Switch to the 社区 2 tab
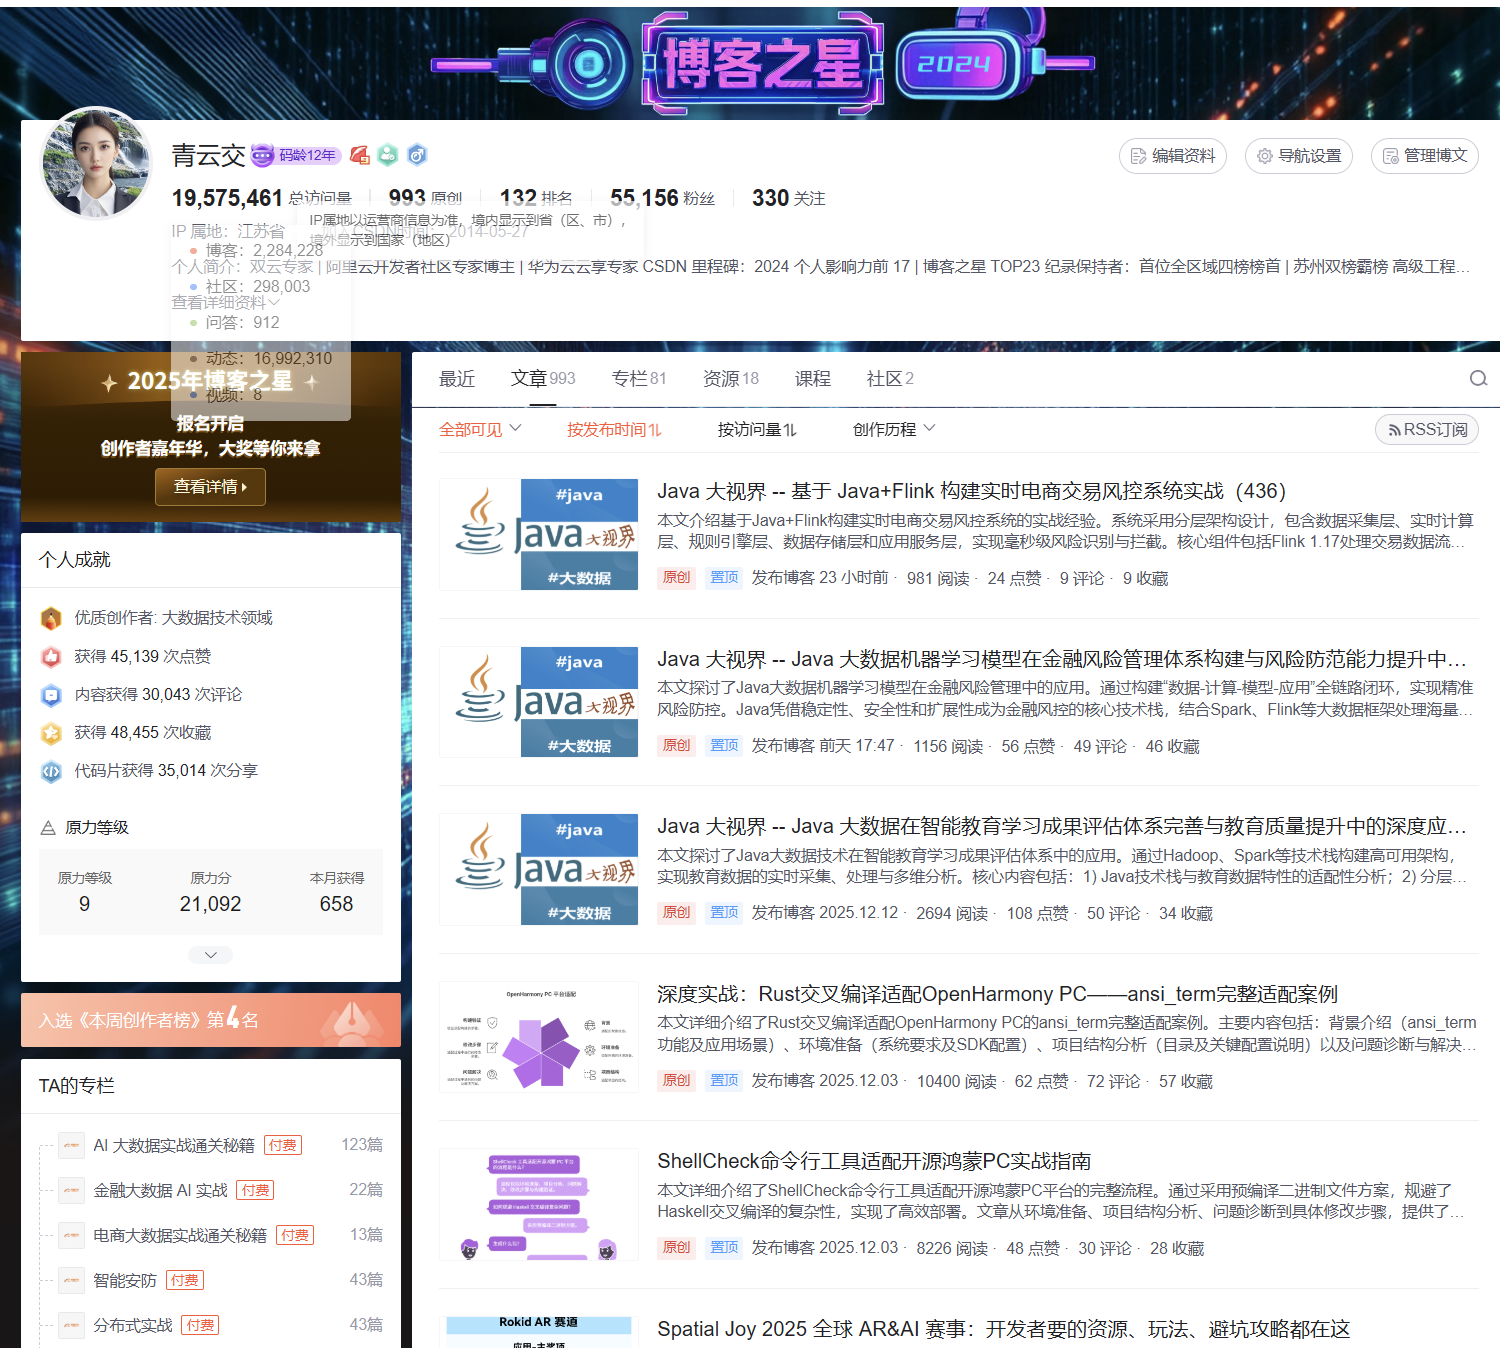The width and height of the screenshot is (1500, 1348). click(890, 378)
